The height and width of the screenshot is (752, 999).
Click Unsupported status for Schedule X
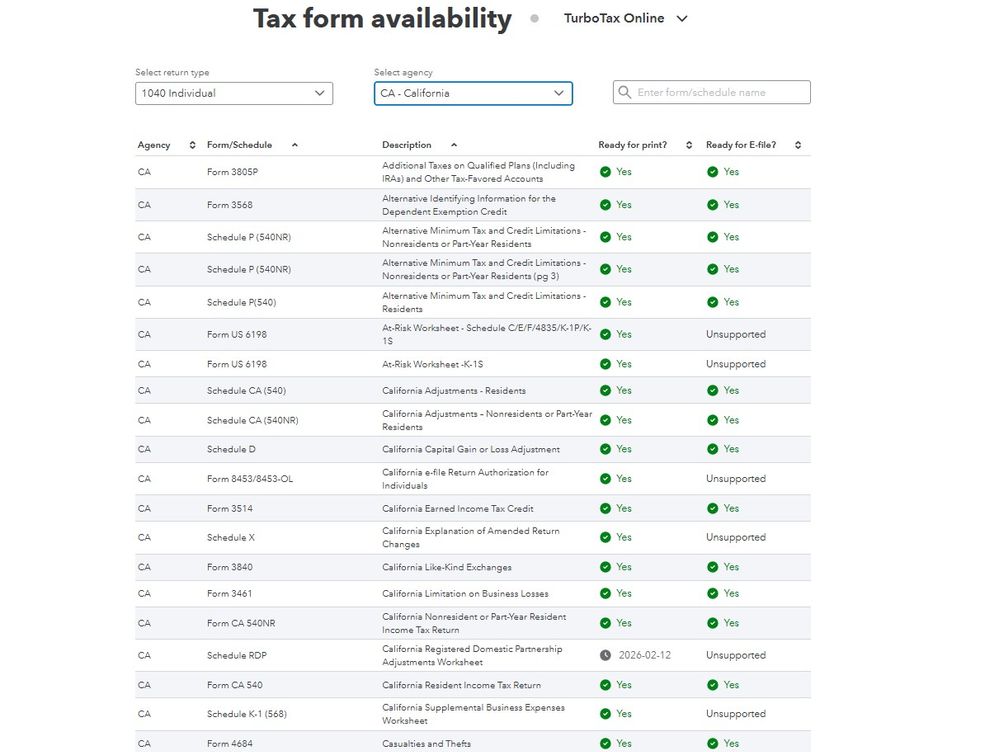click(x=735, y=538)
